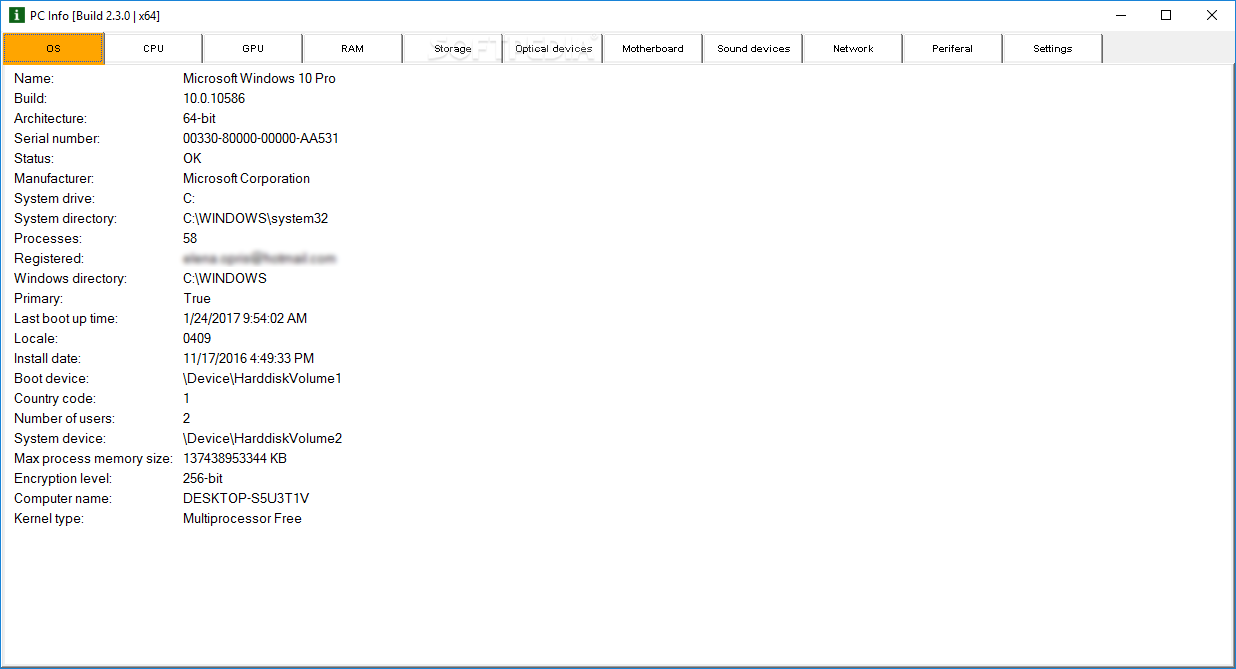
Task: Click the Name: label
Action: coord(34,78)
